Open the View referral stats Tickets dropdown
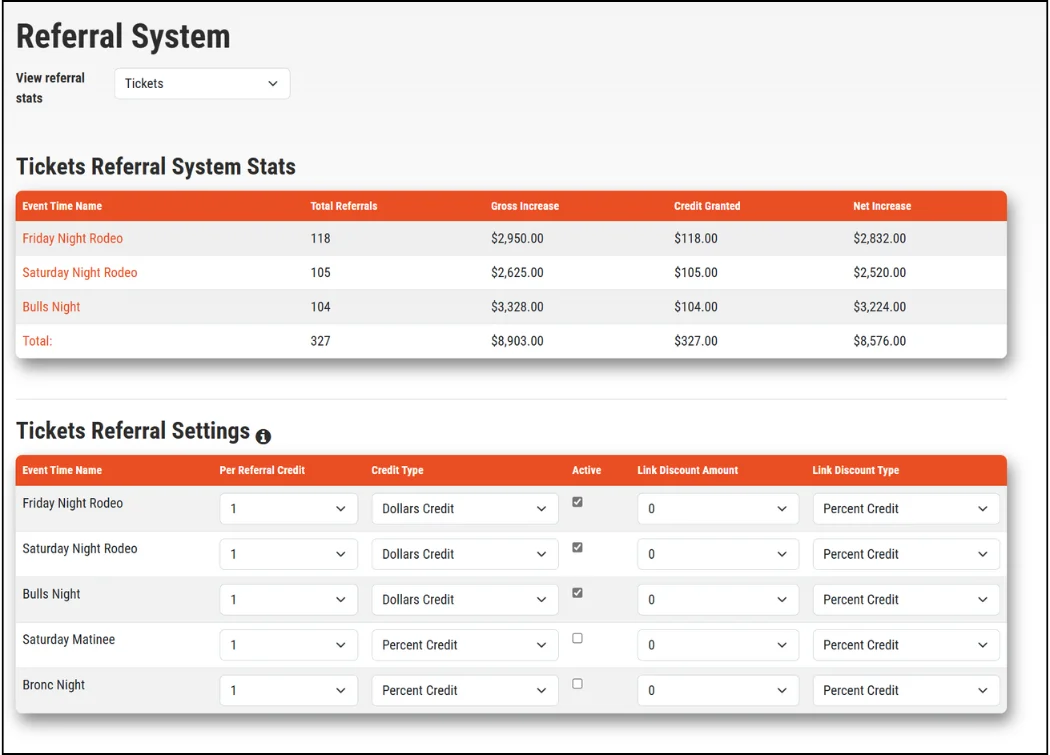The height and width of the screenshot is (755, 1050). click(202, 84)
